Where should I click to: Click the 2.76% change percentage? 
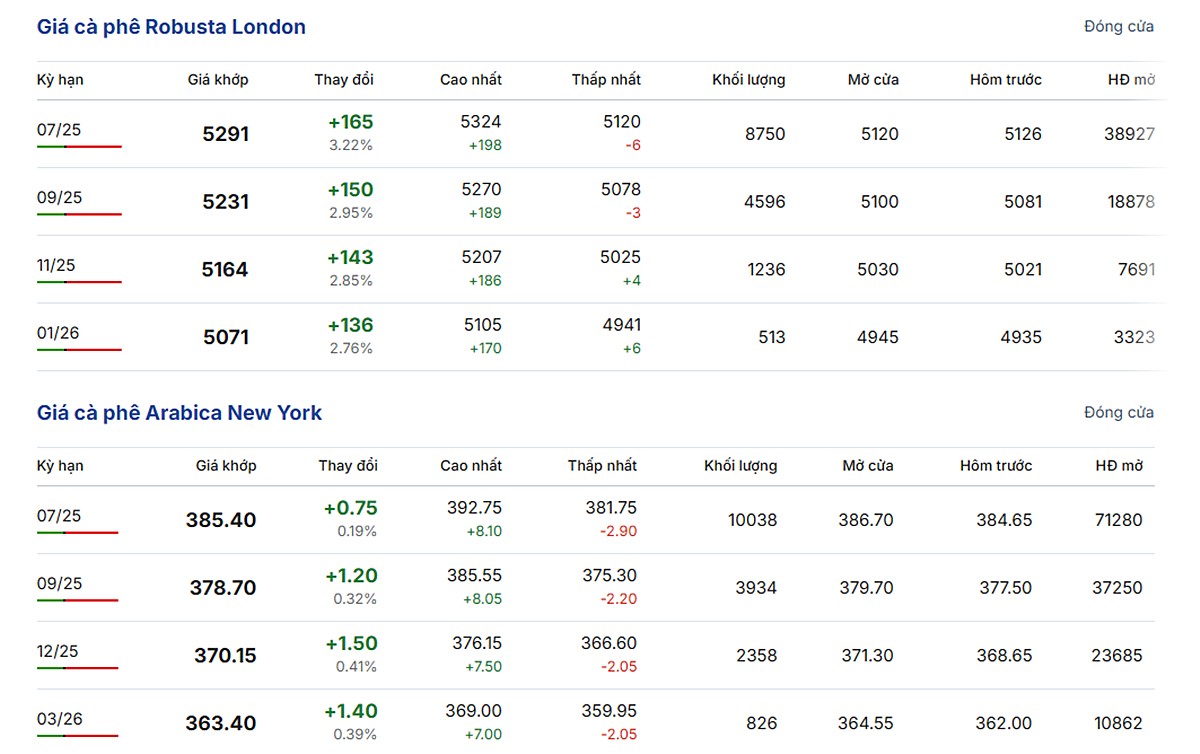coord(351,349)
